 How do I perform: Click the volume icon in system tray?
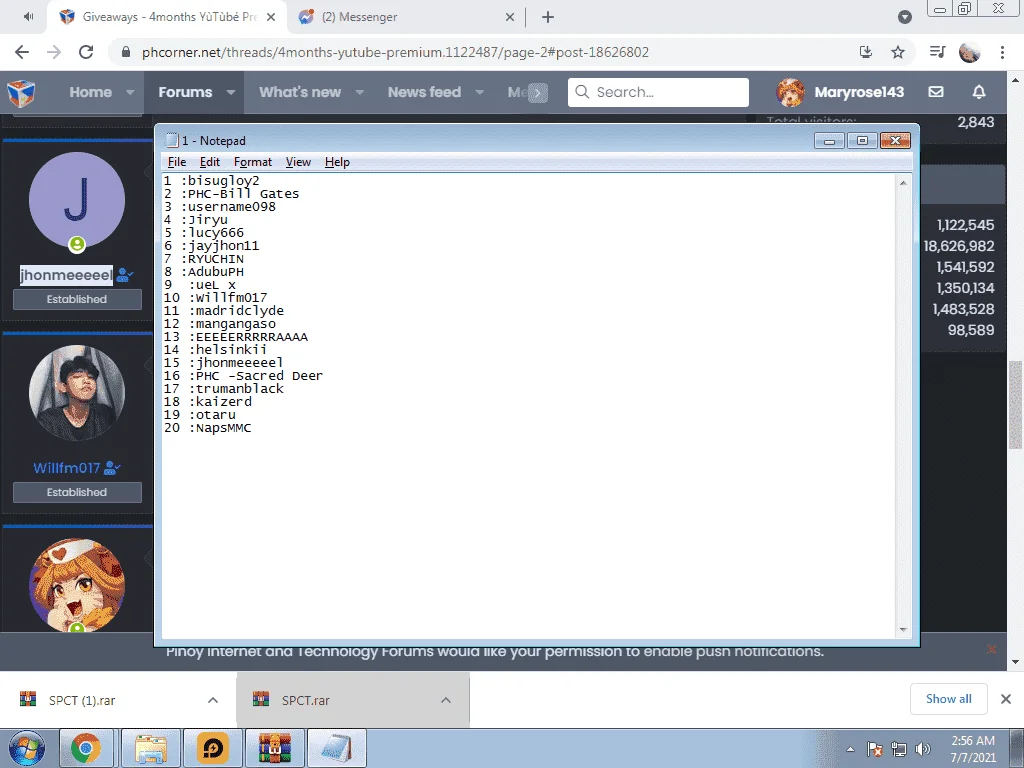(922, 749)
